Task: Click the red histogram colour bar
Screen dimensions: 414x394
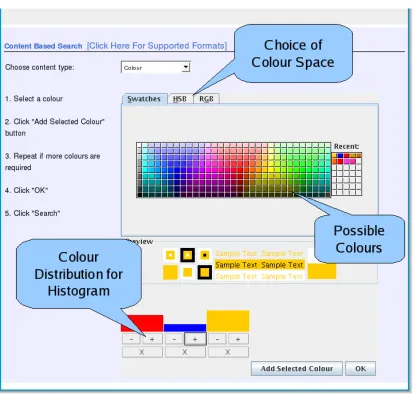Action: 147,323
